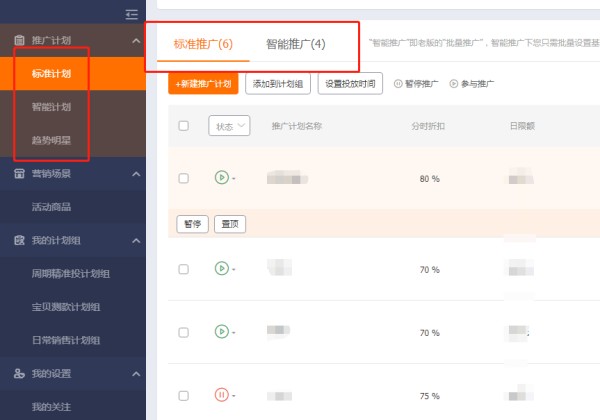Click the 暂停推广 link
Viewport: 600px width, 420px height.
(x=421, y=83)
